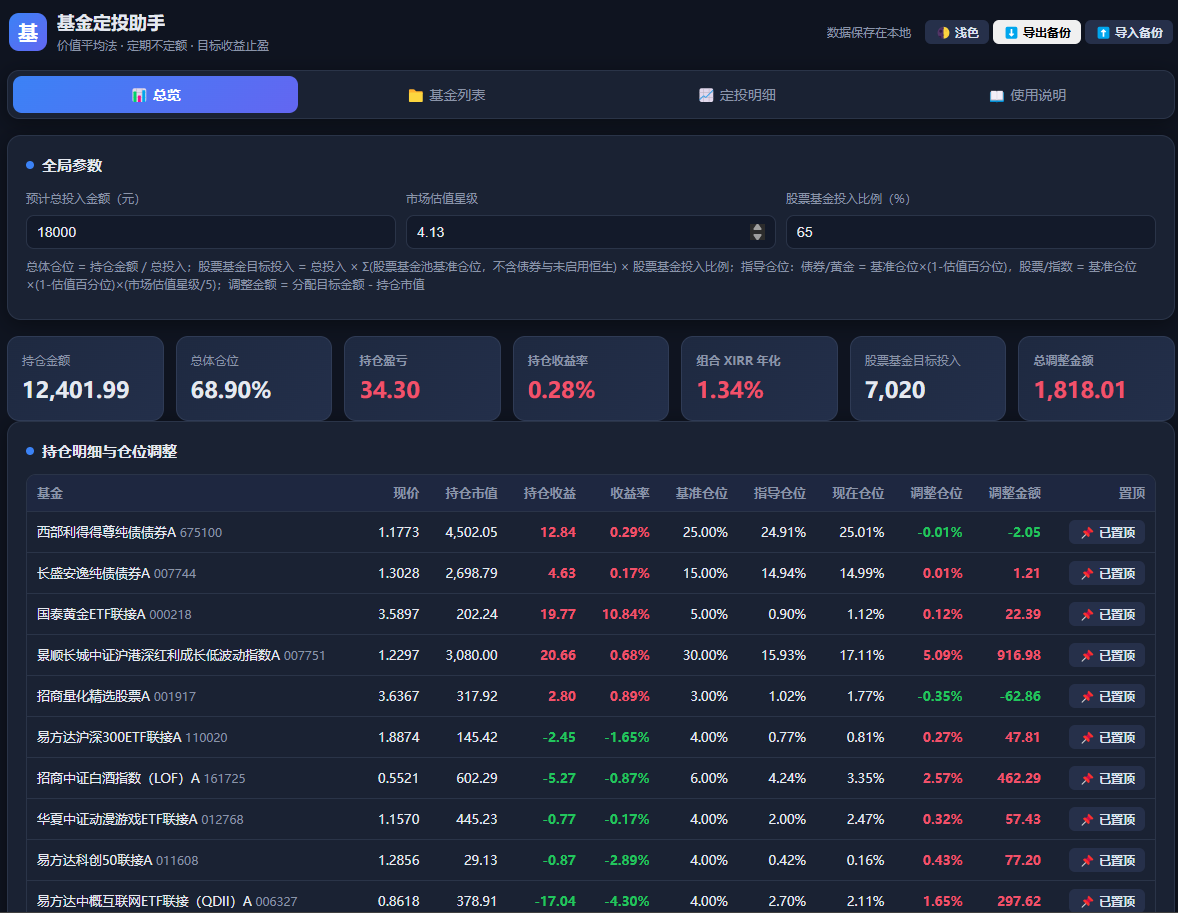Open the 总览 overview tab
The image size is (1178, 913).
[x=156, y=95]
